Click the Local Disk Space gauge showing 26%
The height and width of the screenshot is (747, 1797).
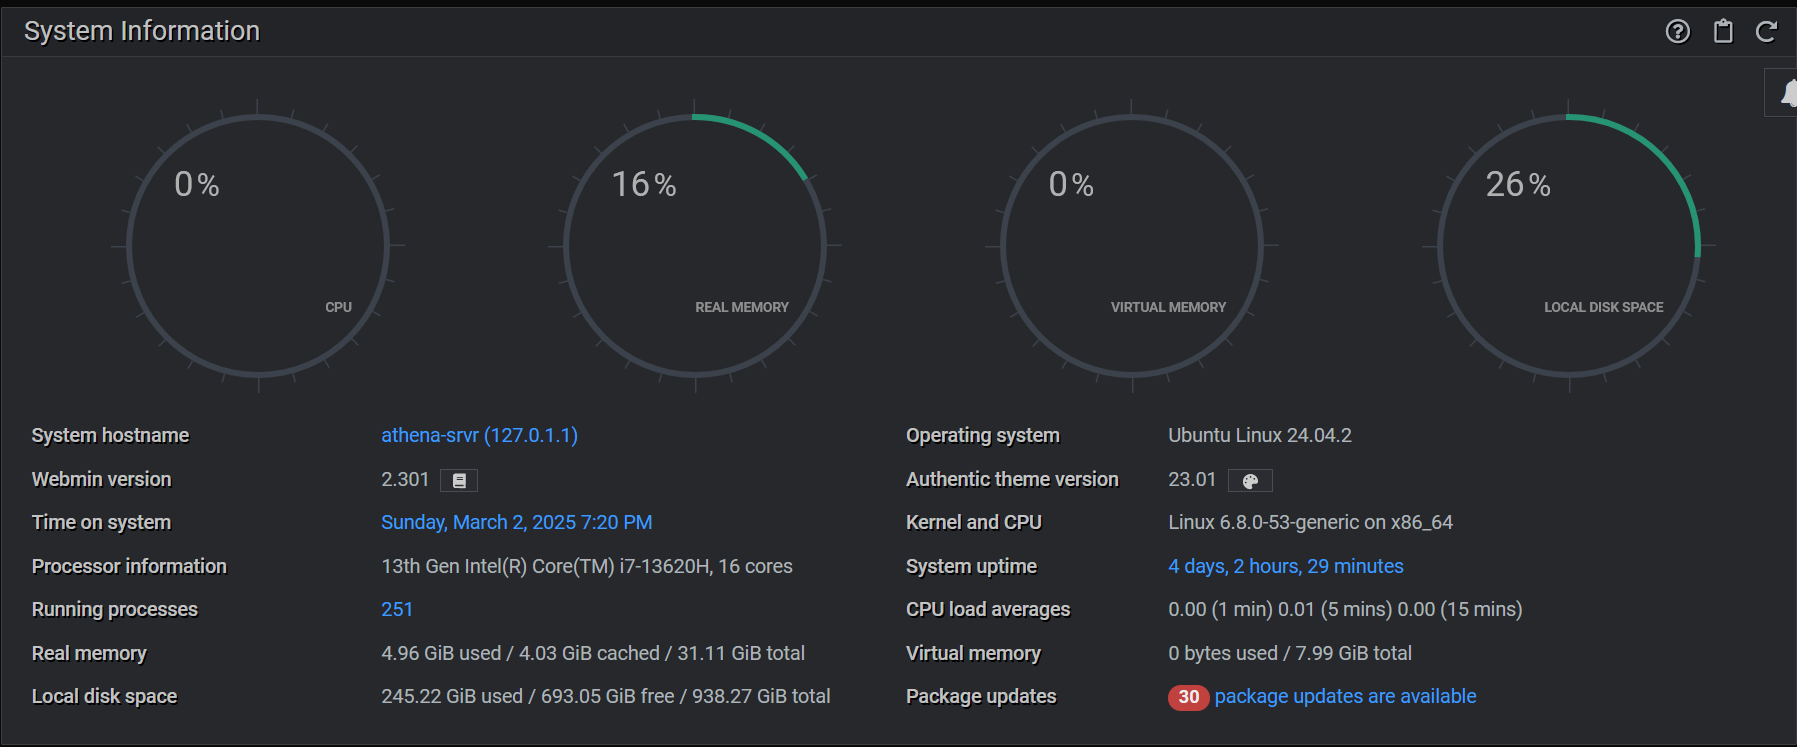pos(1569,245)
